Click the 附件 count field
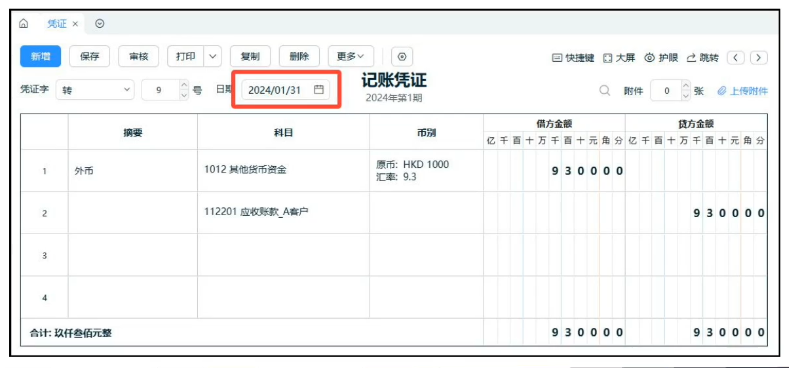The height and width of the screenshot is (368, 789). [x=667, y=91]
